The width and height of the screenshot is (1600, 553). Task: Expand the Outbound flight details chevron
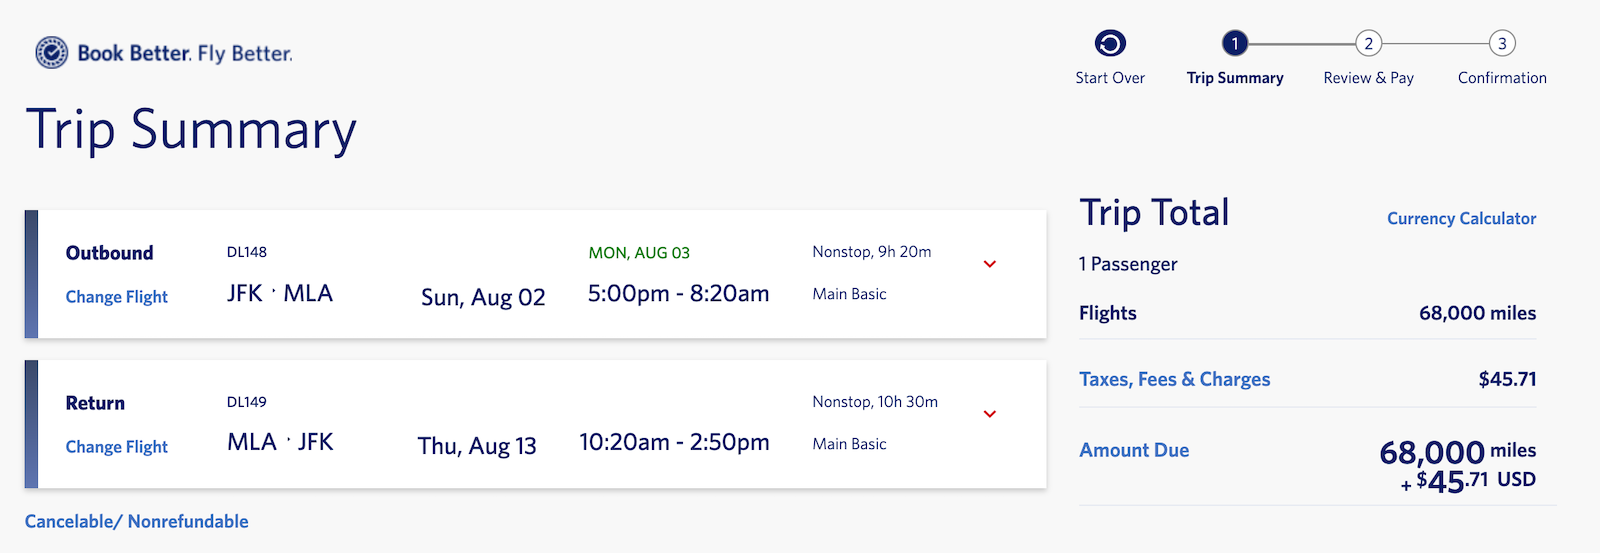[990, 264]
